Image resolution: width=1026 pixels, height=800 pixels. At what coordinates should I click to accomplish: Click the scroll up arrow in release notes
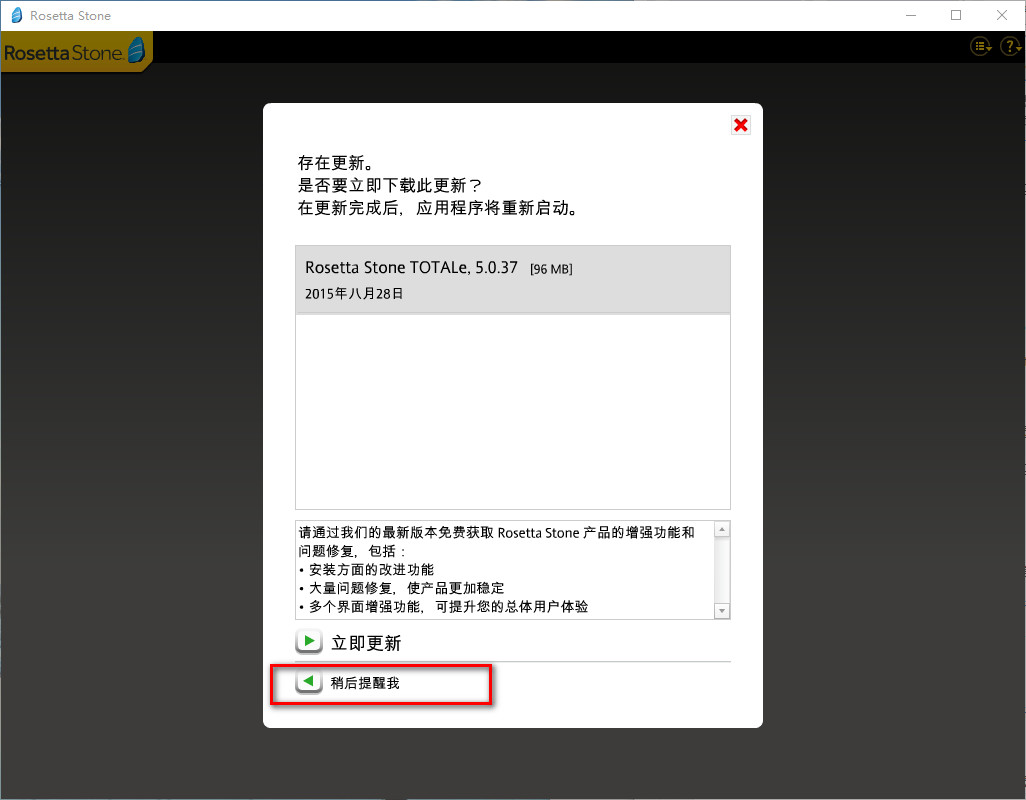point(722,529)
